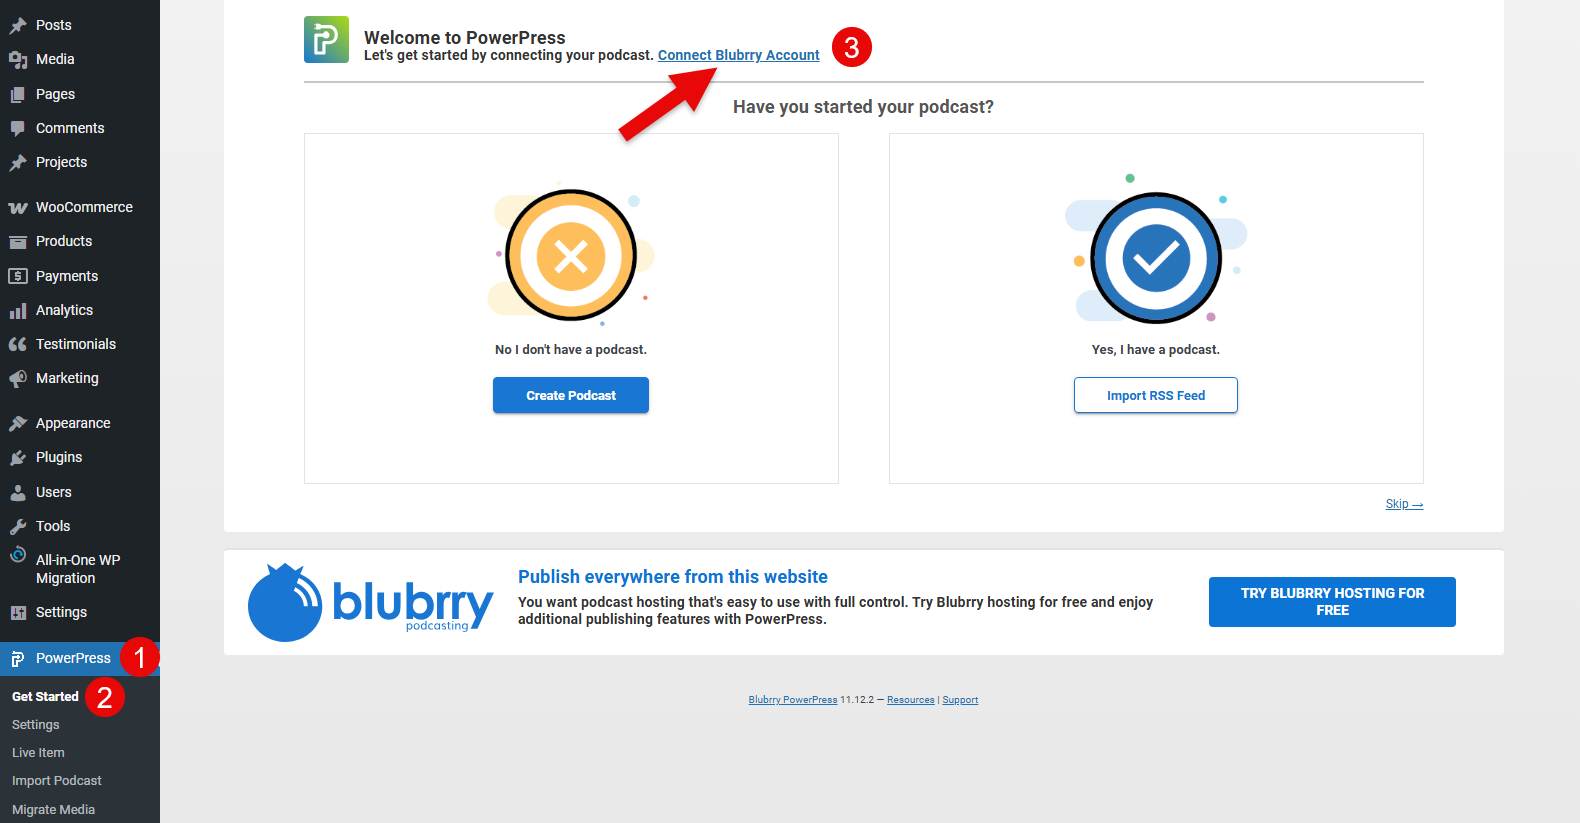Viewport: 1580px width, 823px height.
Task: Click the PowerPress sidebar logo icon
Action: tap(18, 659)
